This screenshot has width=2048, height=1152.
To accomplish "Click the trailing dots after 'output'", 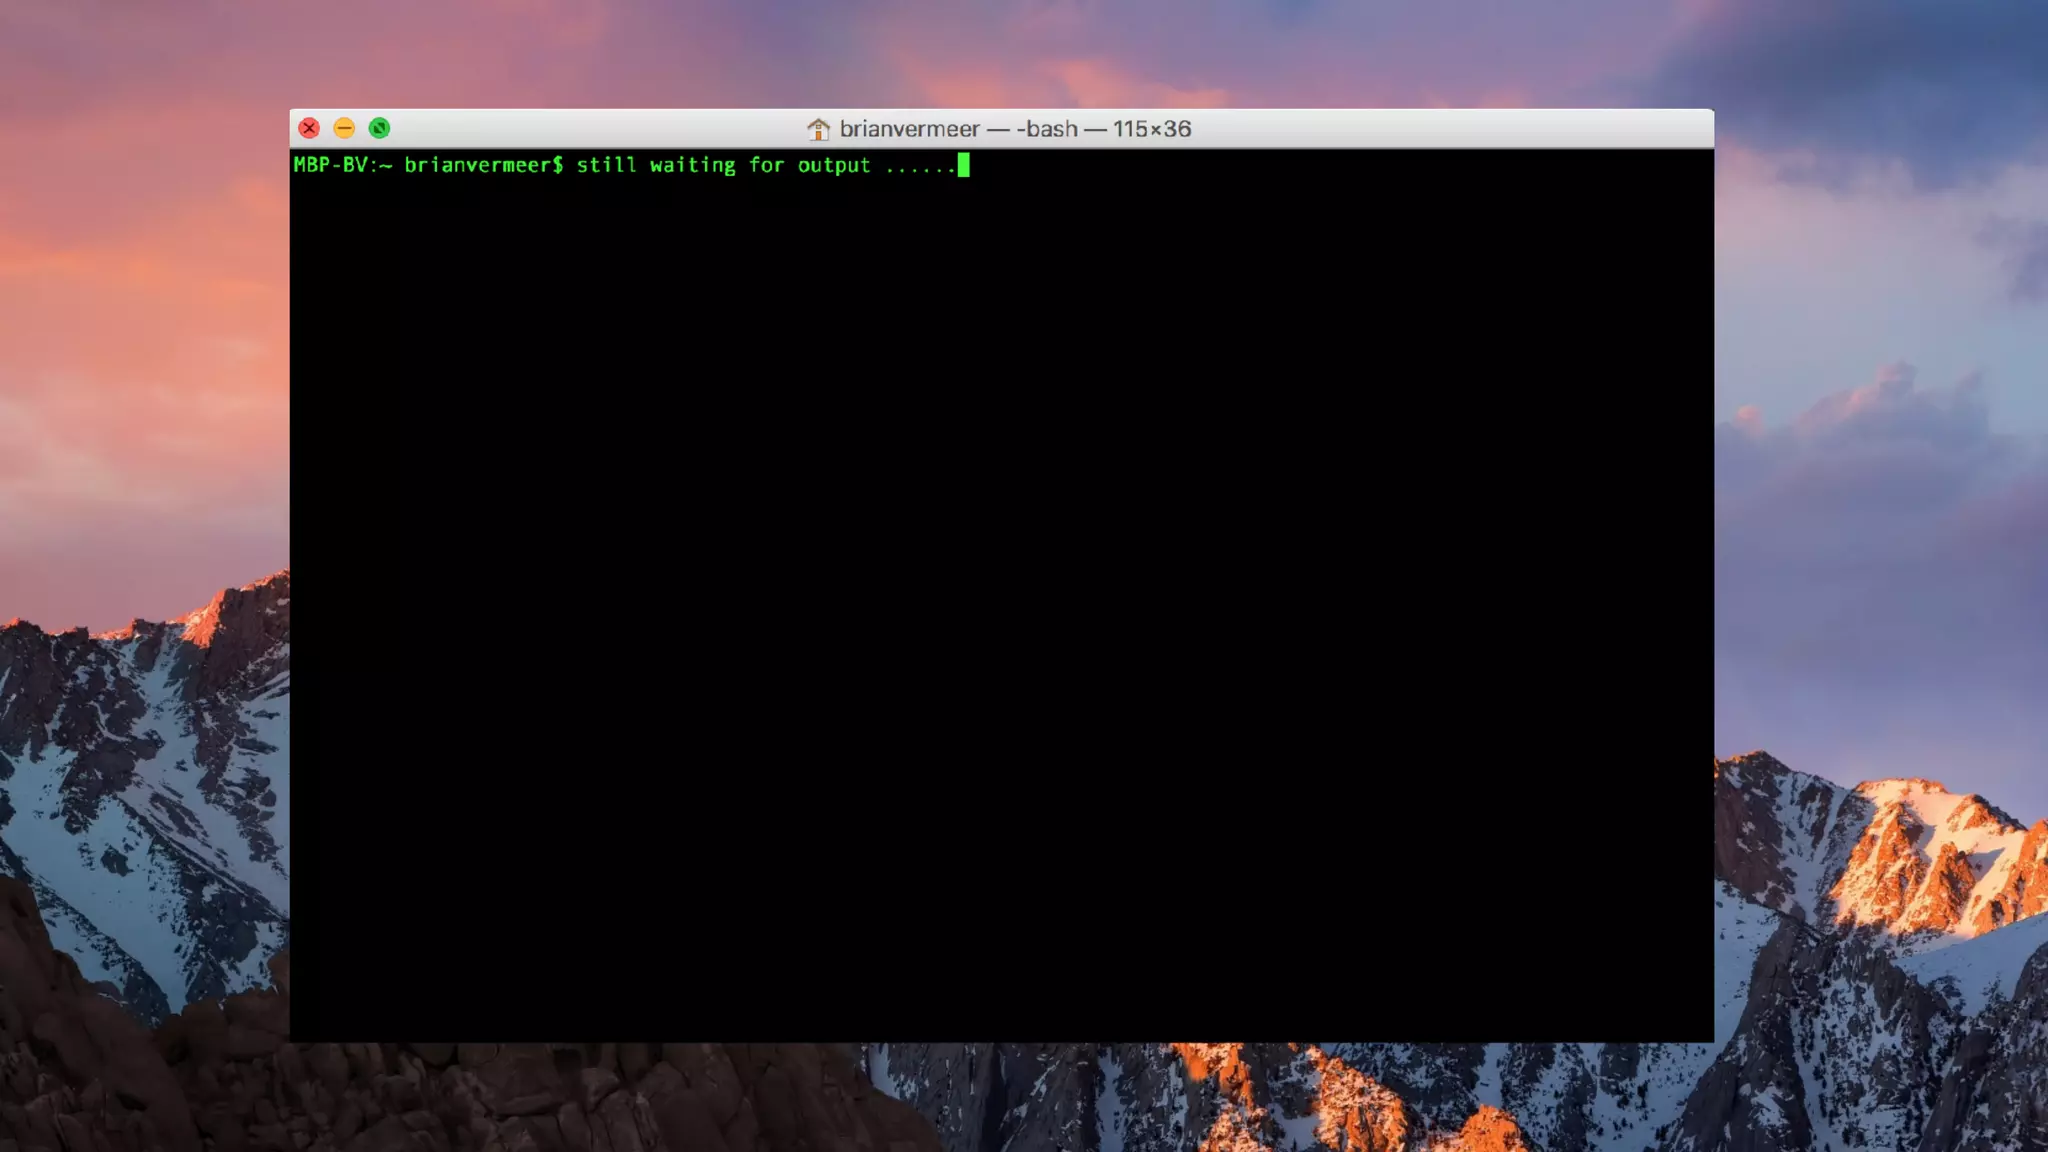I will tap(920, 168).
